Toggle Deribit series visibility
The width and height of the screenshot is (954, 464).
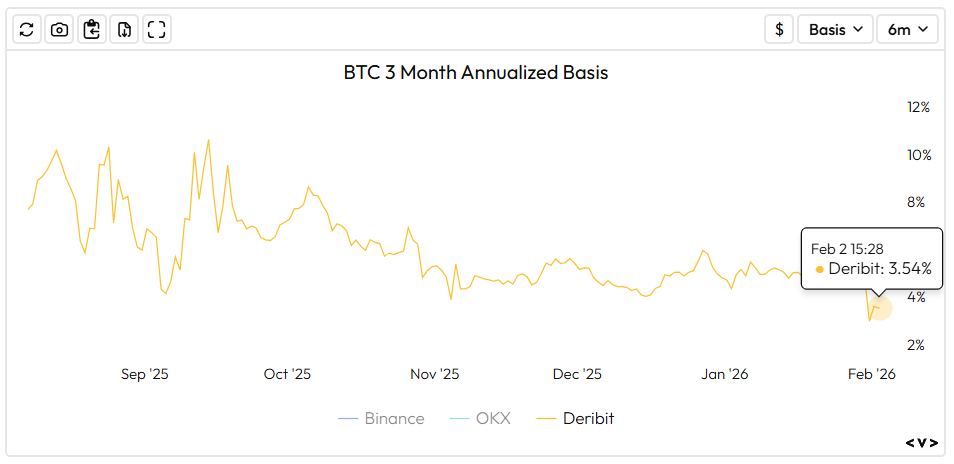point(588,418)
